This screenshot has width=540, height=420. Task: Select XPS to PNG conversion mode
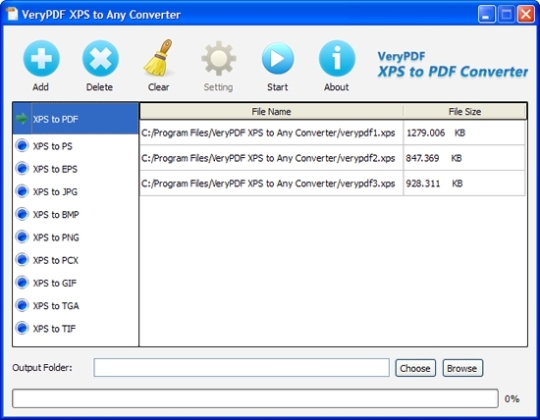click(x=75, y=237)
